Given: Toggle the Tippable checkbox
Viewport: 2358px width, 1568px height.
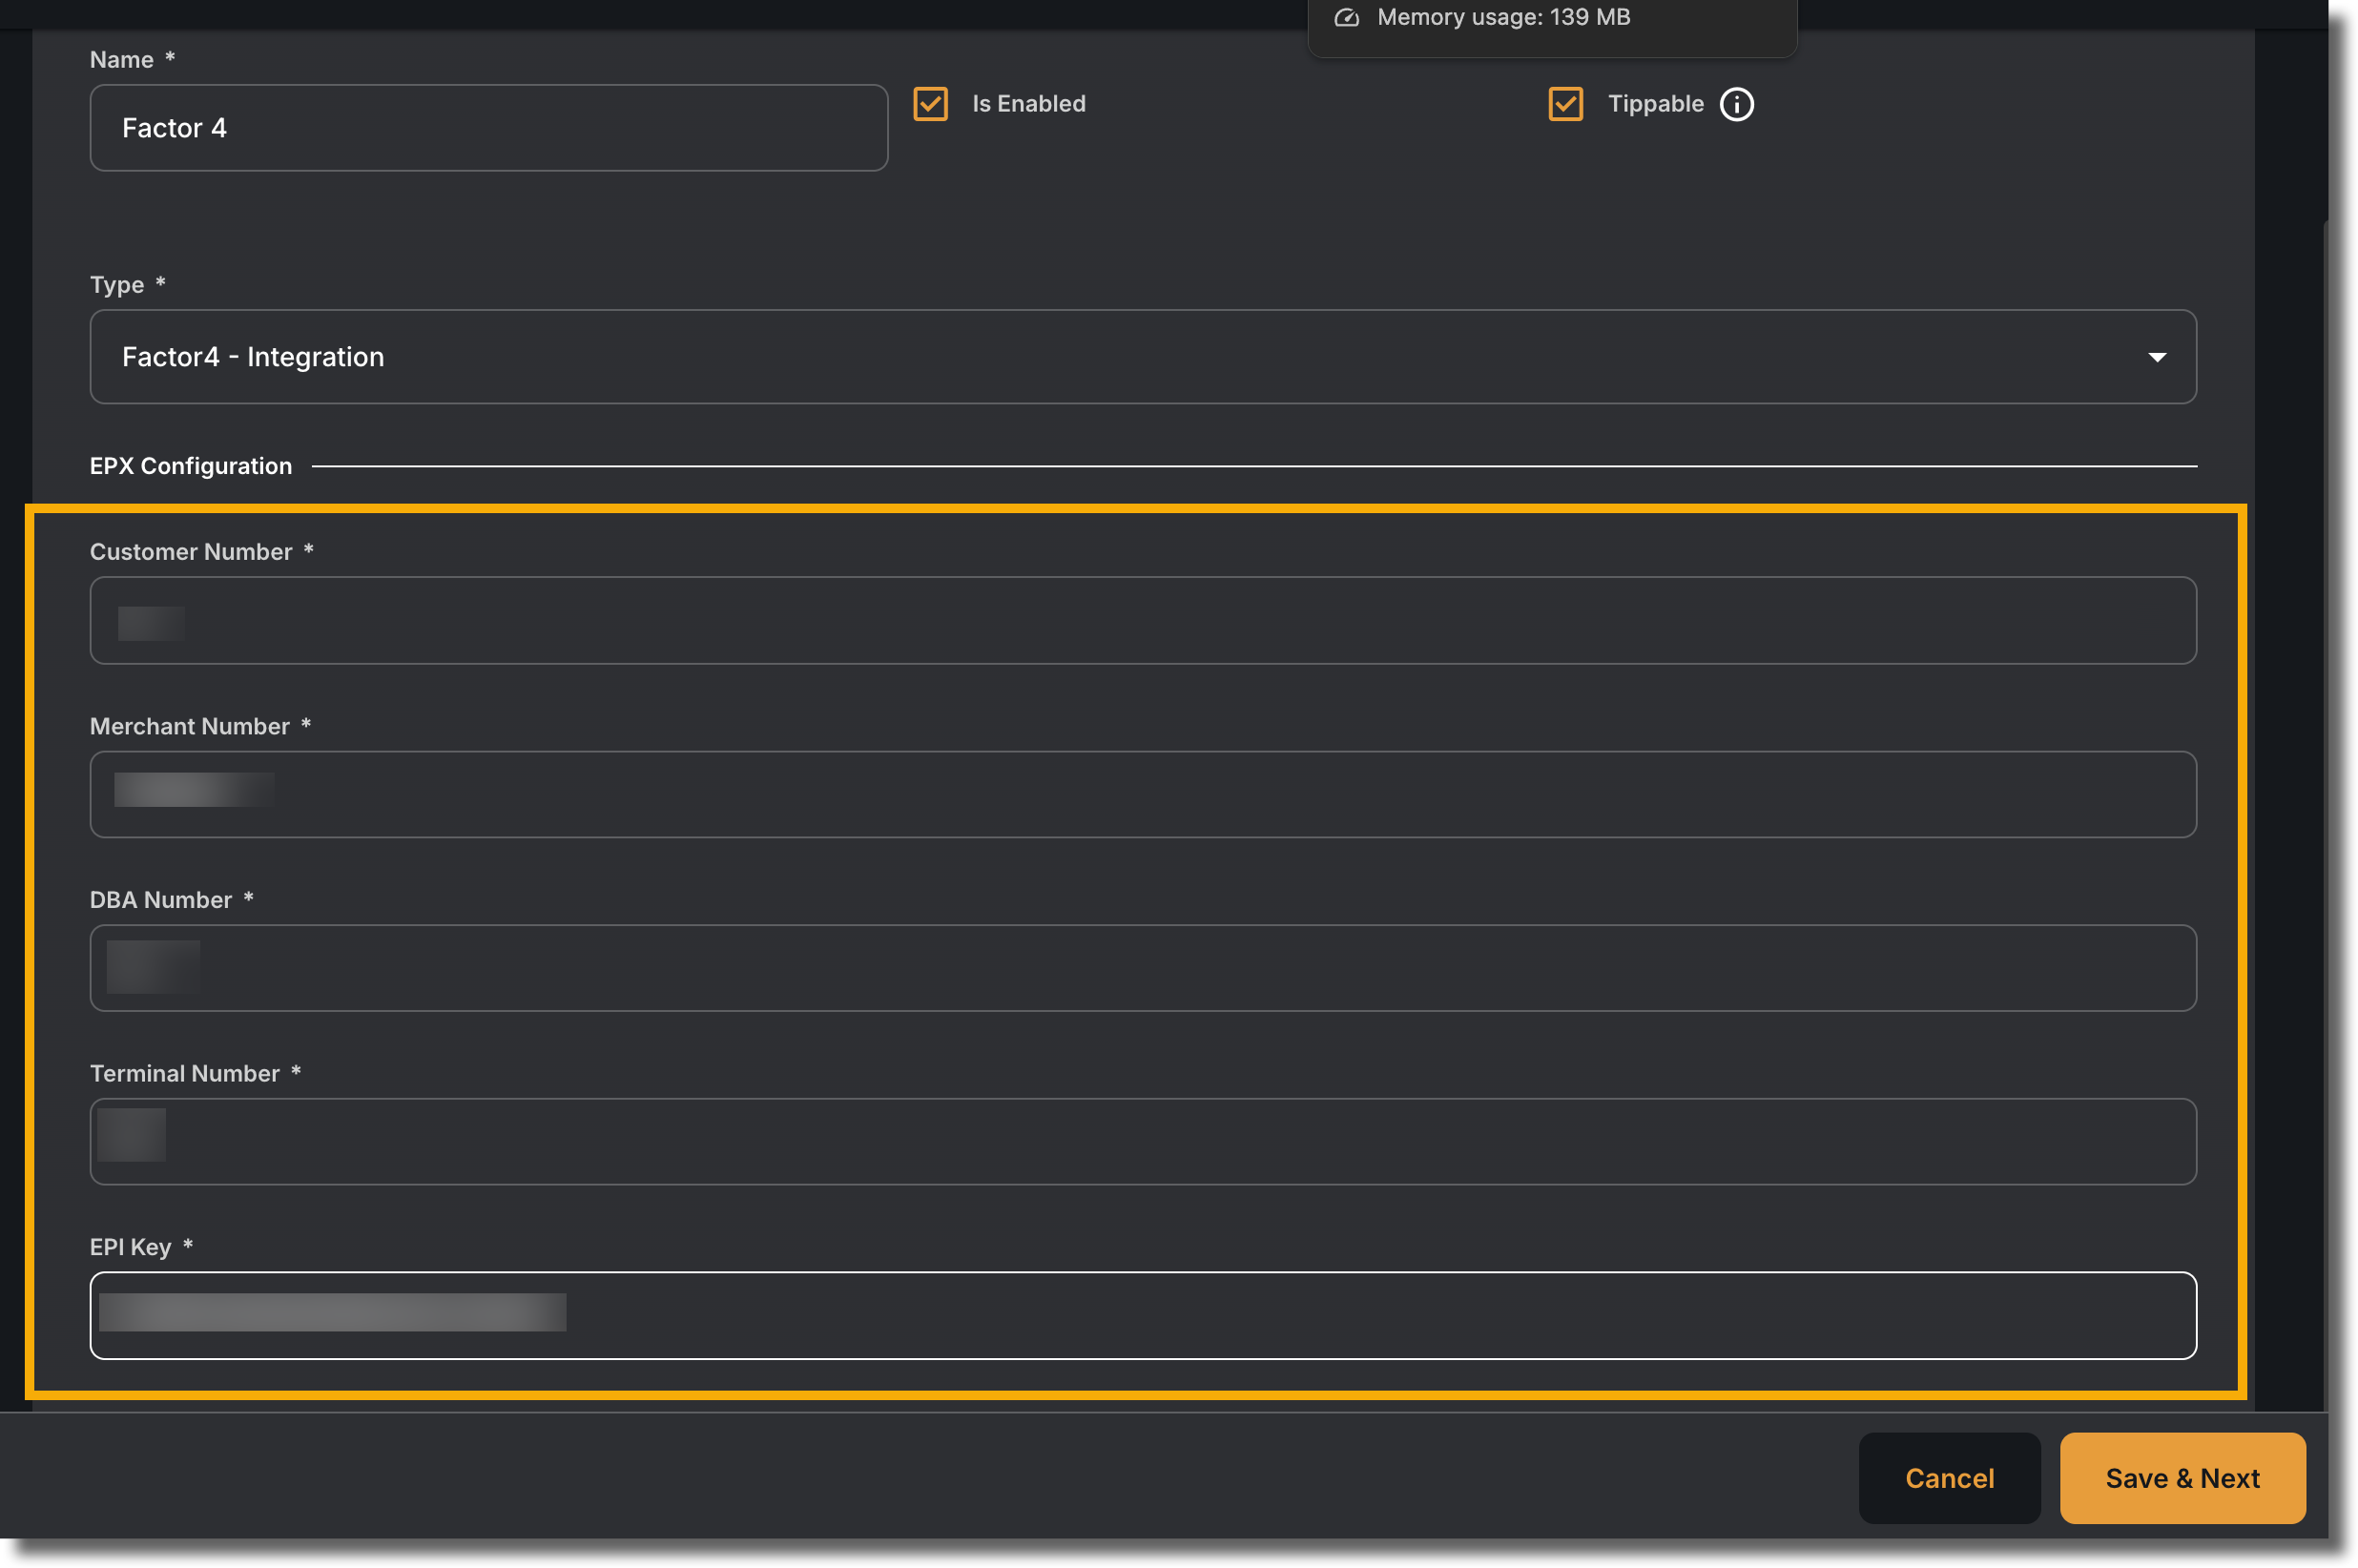Looking at the screenshot, I should click(x=1565, y=104).
